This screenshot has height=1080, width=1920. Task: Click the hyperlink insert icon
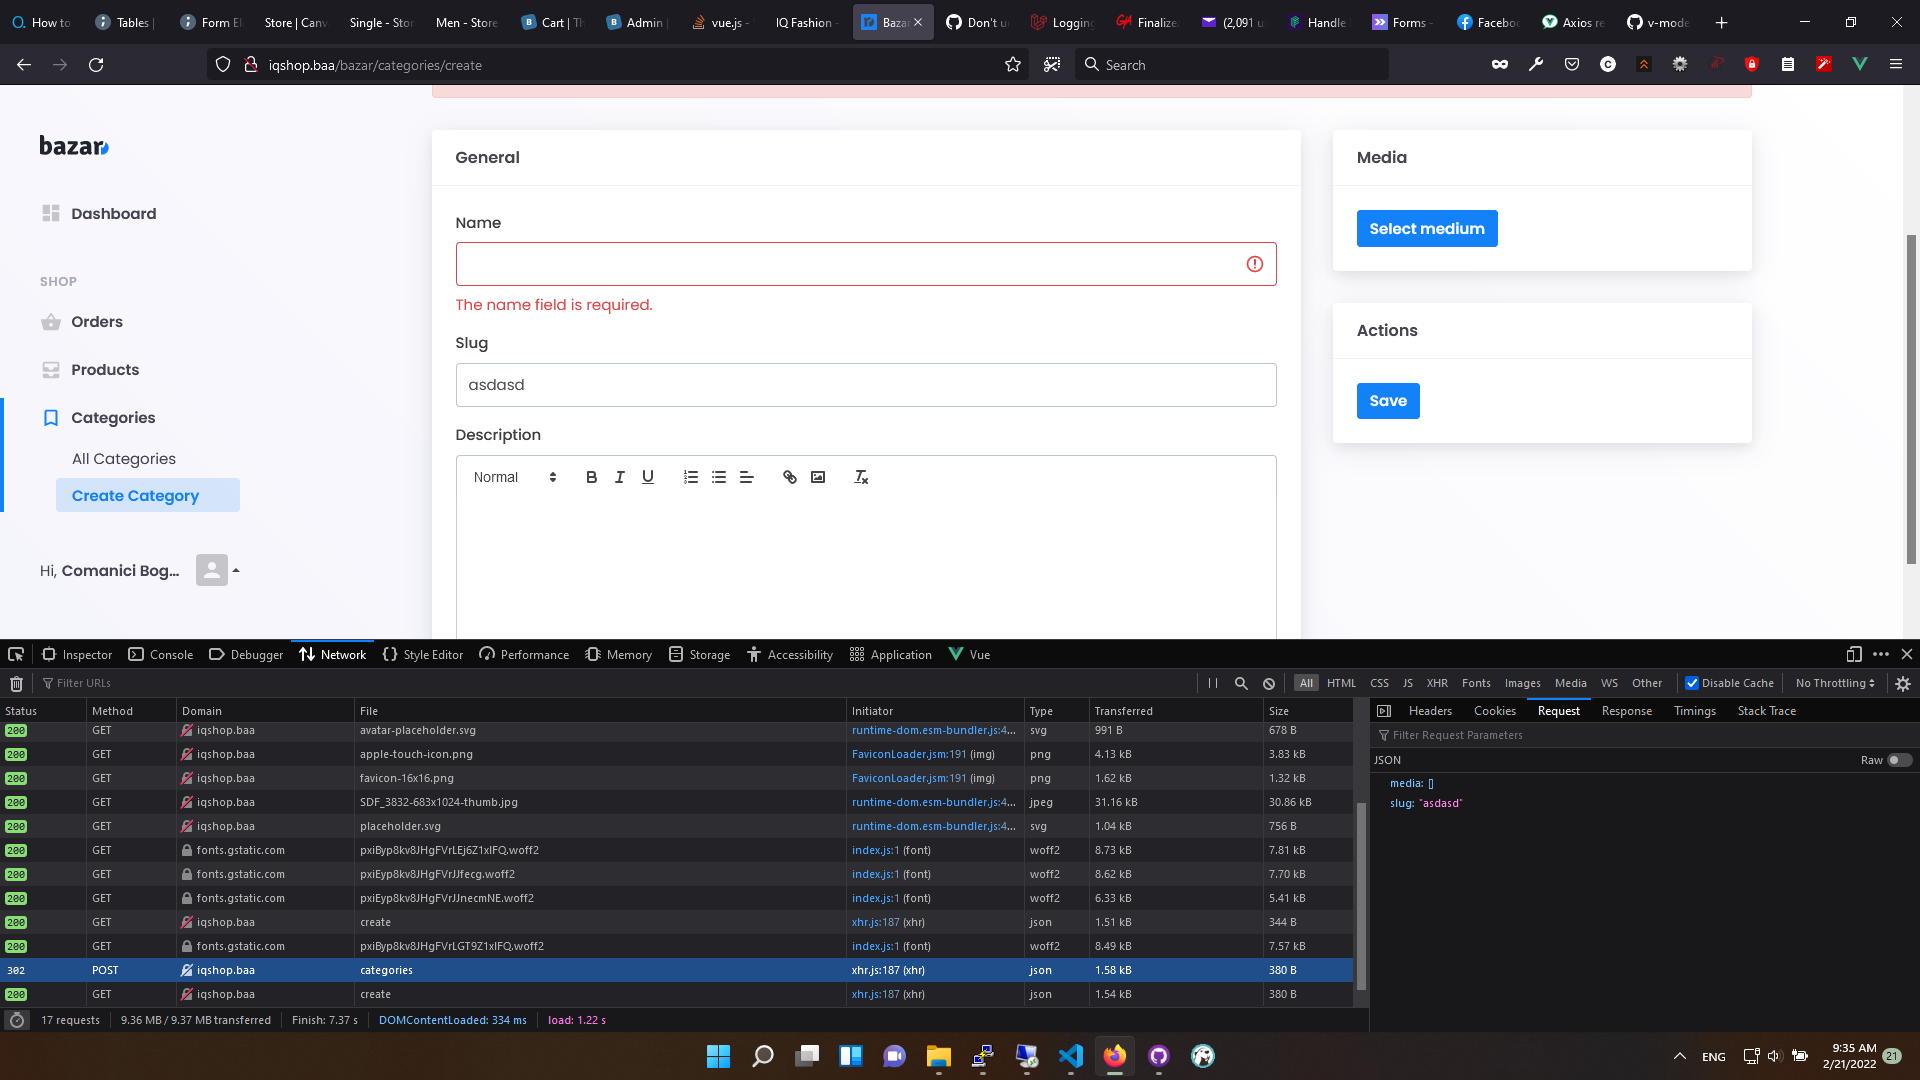(787, 477)
